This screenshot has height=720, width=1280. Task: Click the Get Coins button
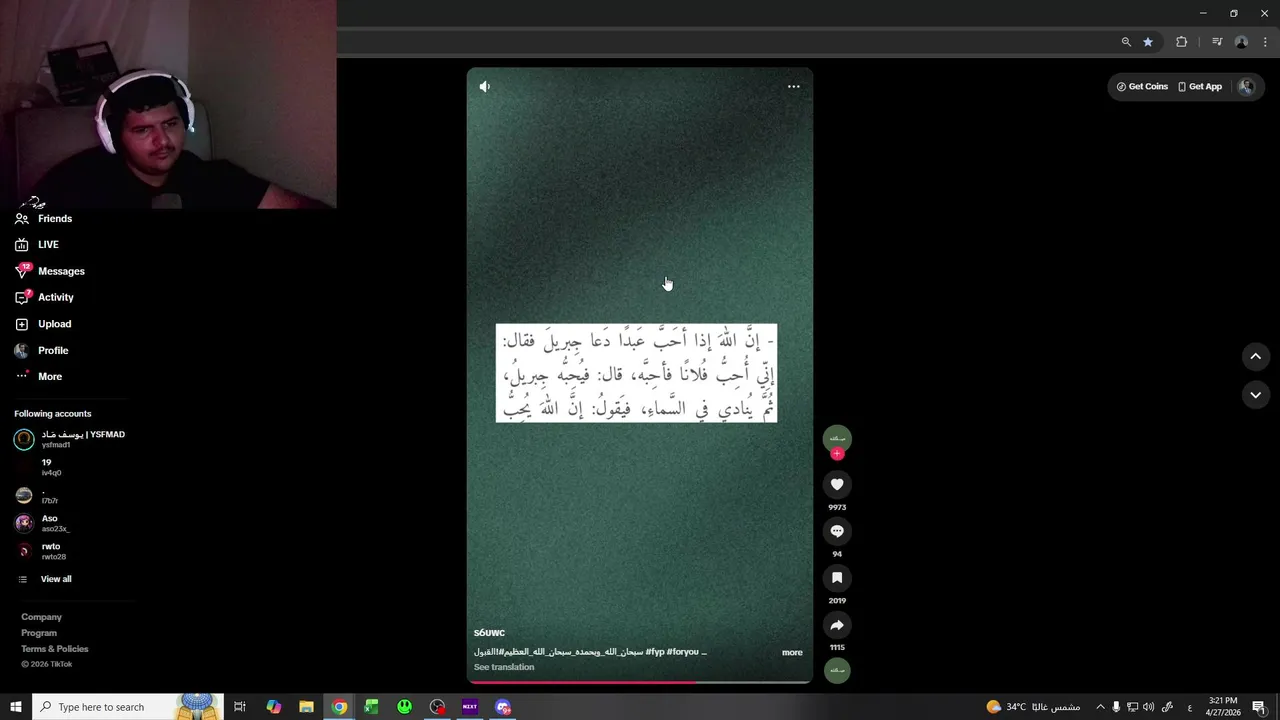1142,87
